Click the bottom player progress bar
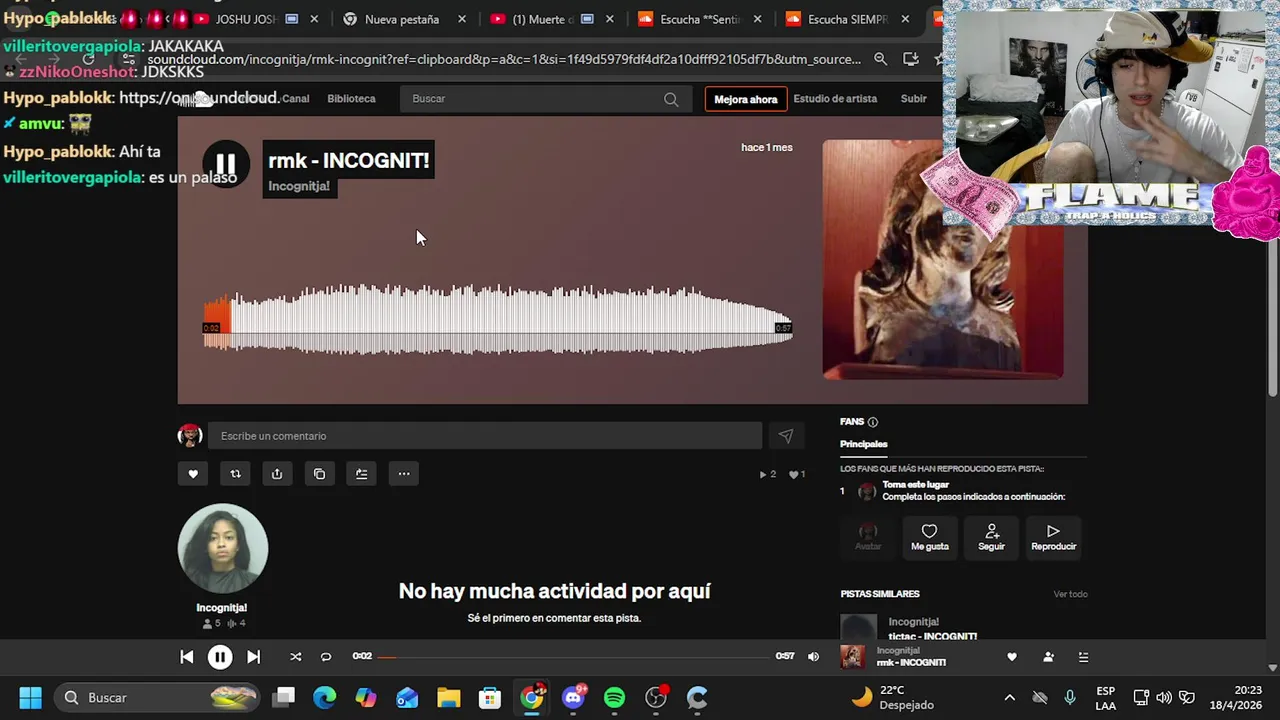Screen dimensions: 1280x720 click(574, 657)
